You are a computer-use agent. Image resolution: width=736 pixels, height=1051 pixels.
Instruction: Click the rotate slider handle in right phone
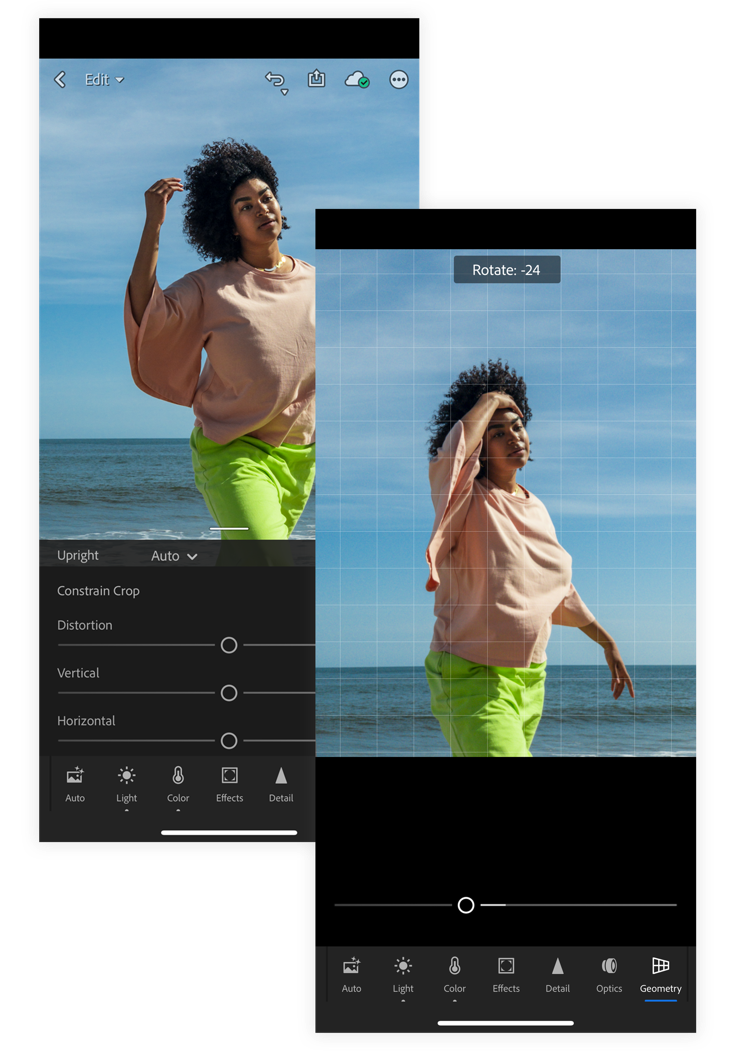tap(466, 906)
